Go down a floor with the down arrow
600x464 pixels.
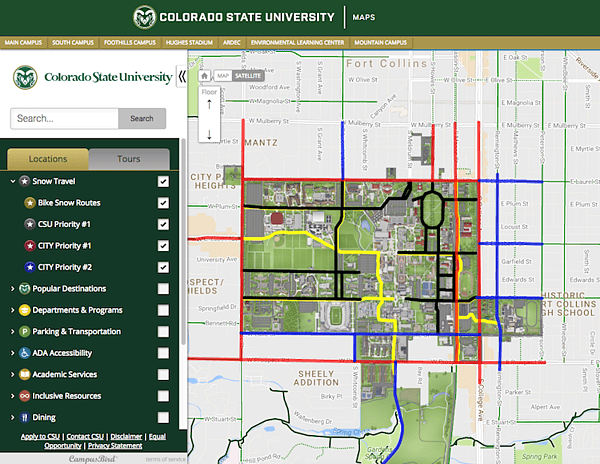[x=209, y=134]
